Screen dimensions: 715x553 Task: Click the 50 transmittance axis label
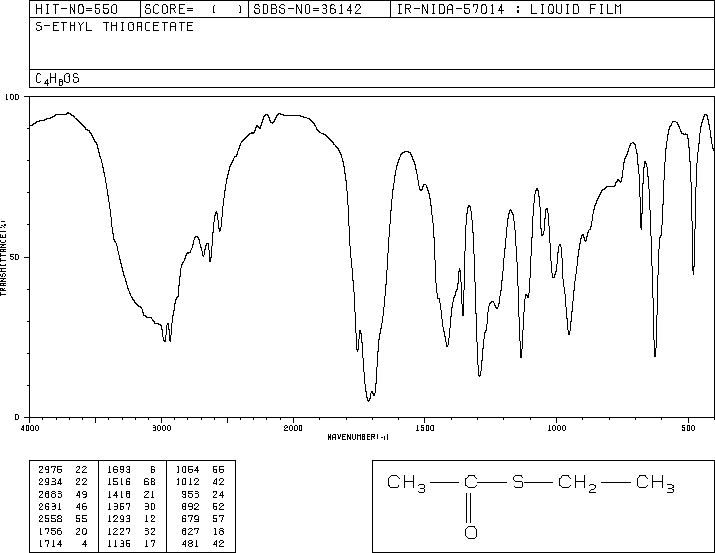pos(15,257)
